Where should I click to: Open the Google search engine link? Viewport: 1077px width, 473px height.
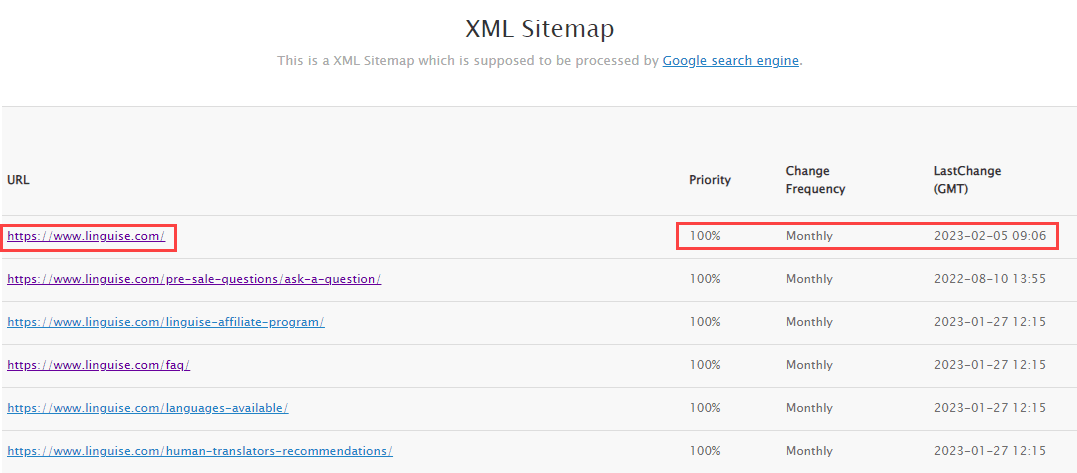(731, 60)
